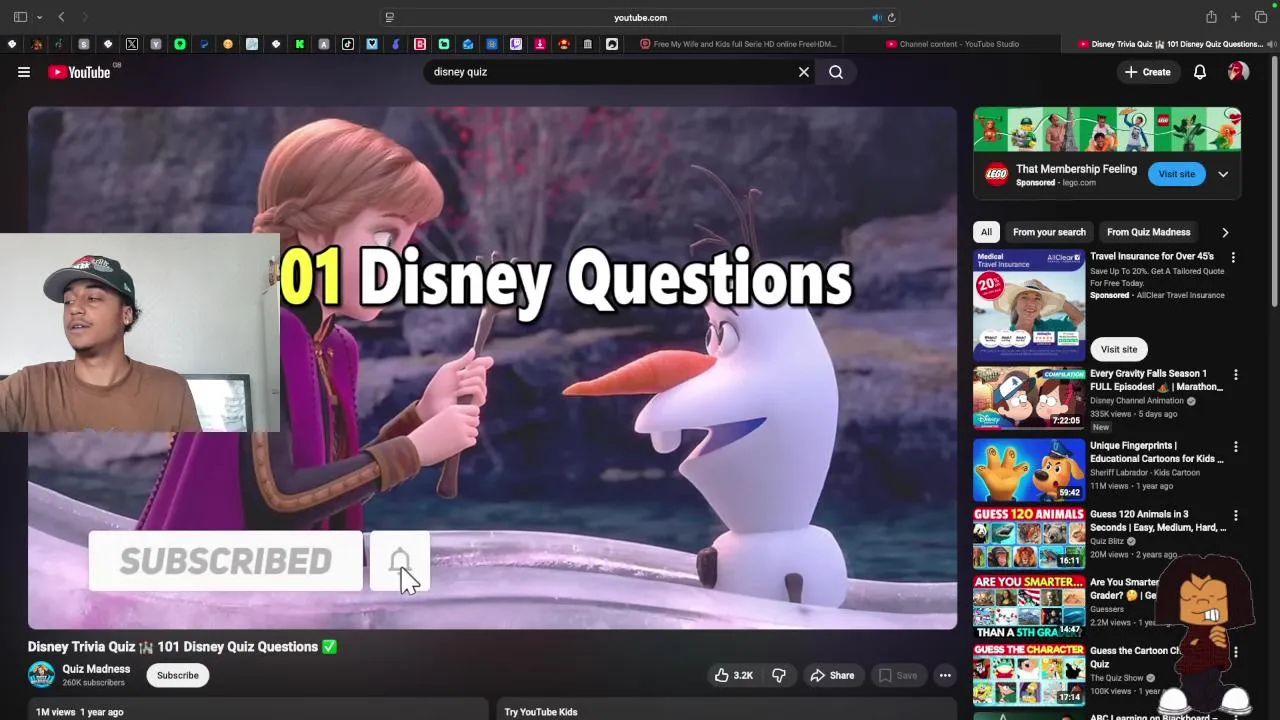Mute the tab audio in address bar
Screen dimensions: 1280x720
coord(877,17)
